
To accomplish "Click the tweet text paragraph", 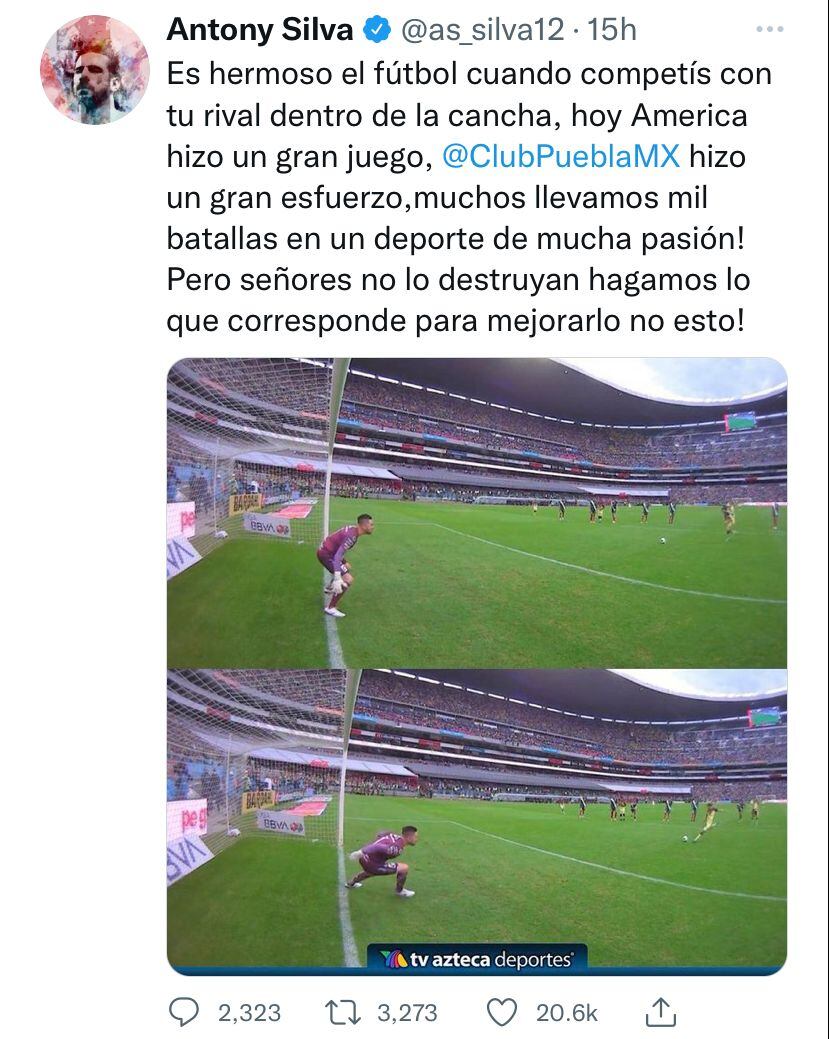I will (469, 197).
